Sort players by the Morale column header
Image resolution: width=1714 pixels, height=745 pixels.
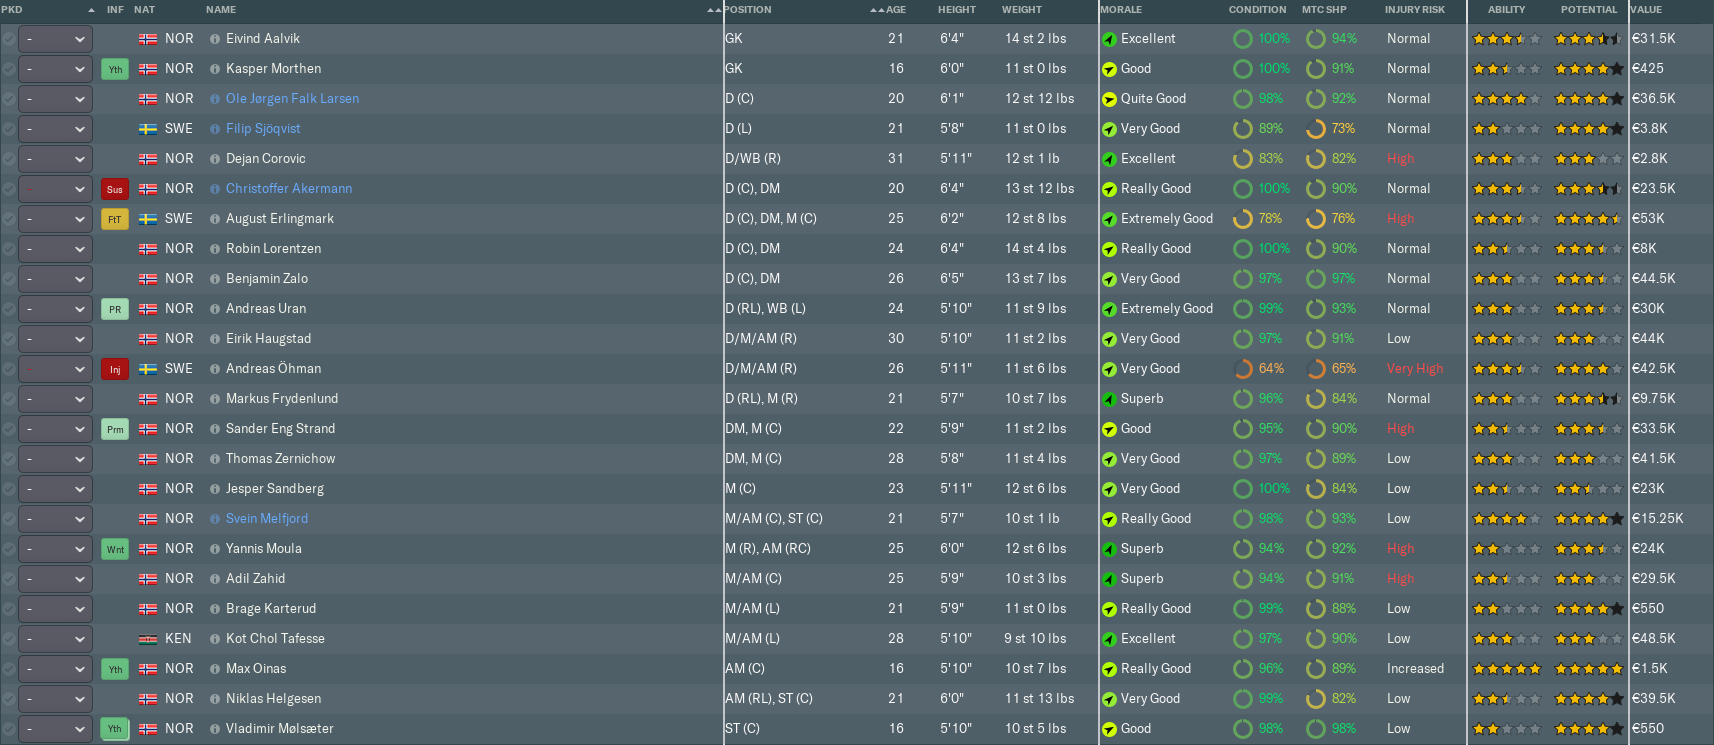pos(1121,10)
